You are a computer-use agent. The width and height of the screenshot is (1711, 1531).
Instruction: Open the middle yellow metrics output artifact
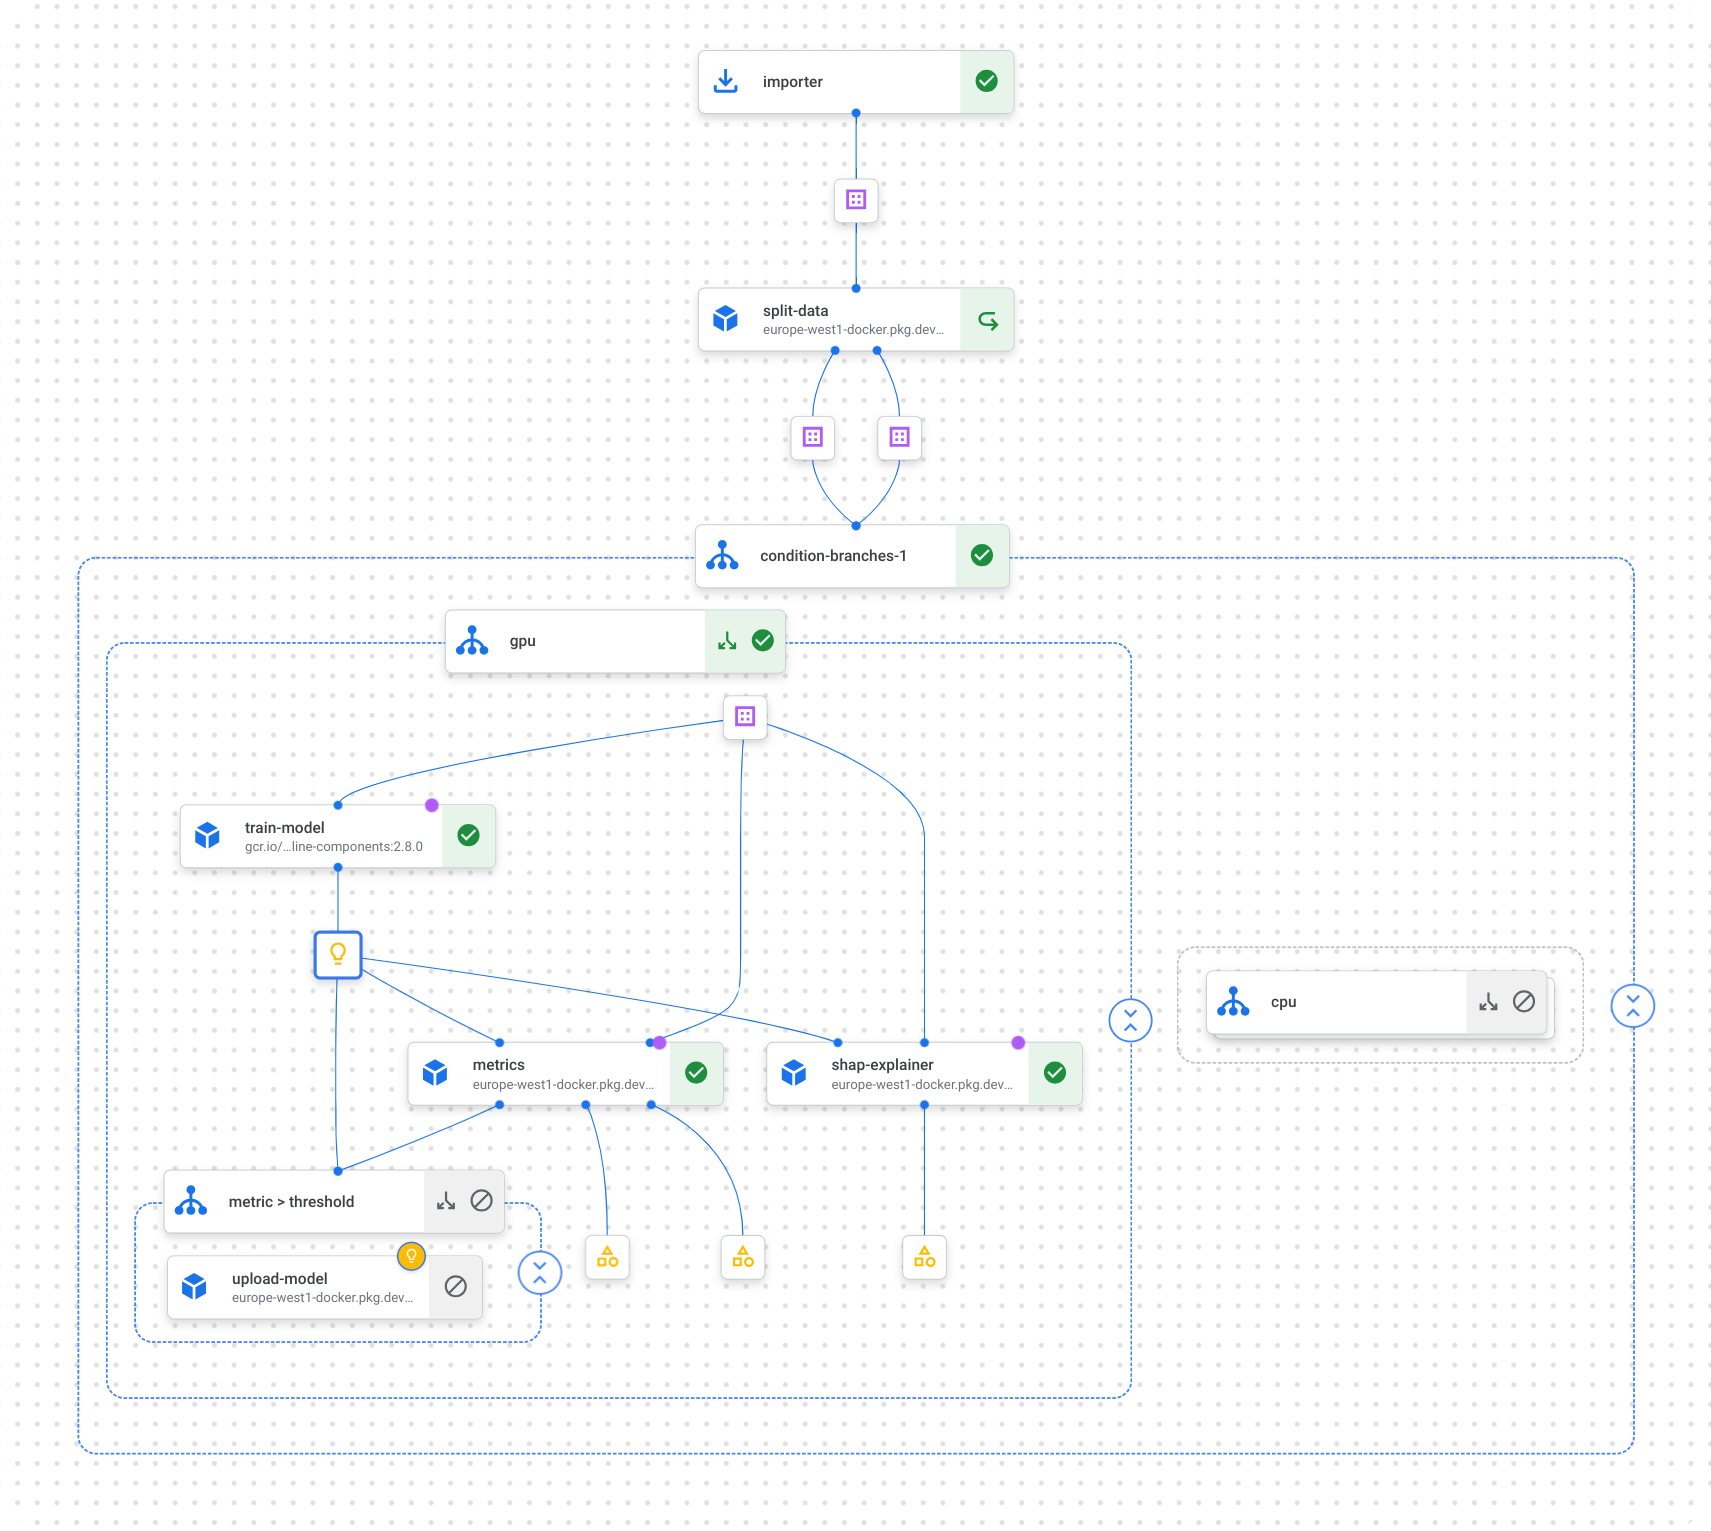pos(743,1257)
